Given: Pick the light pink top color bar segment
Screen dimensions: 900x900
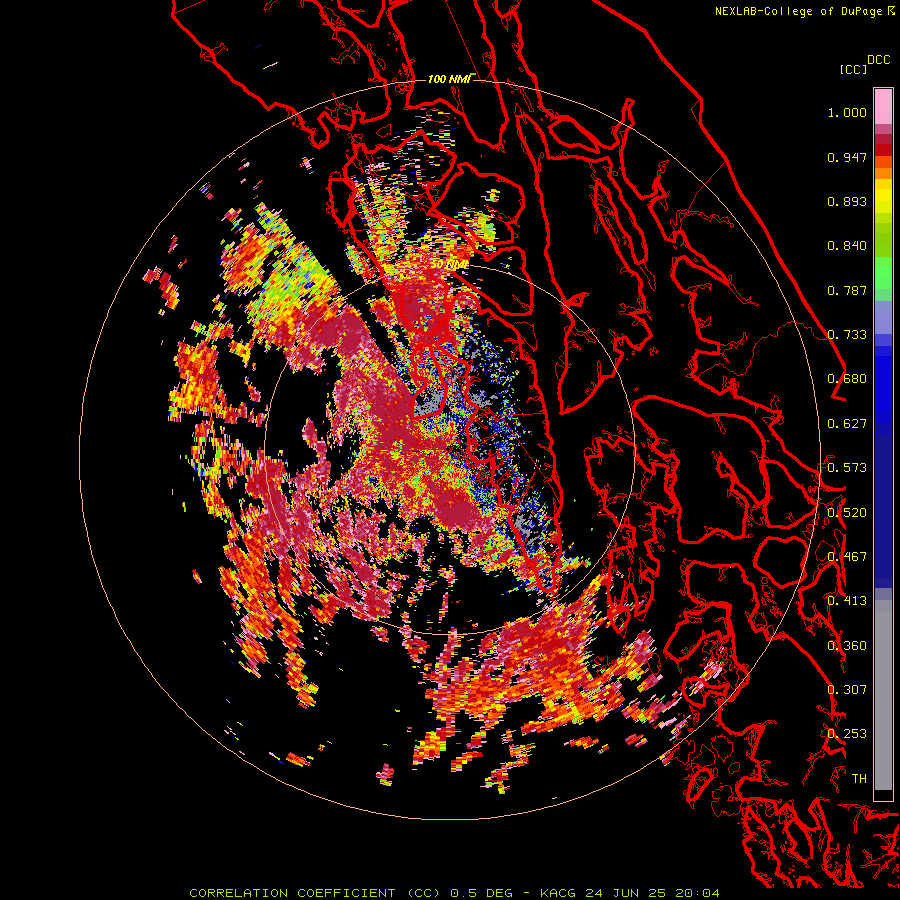Looking at the screenshot, I should 883,107.
